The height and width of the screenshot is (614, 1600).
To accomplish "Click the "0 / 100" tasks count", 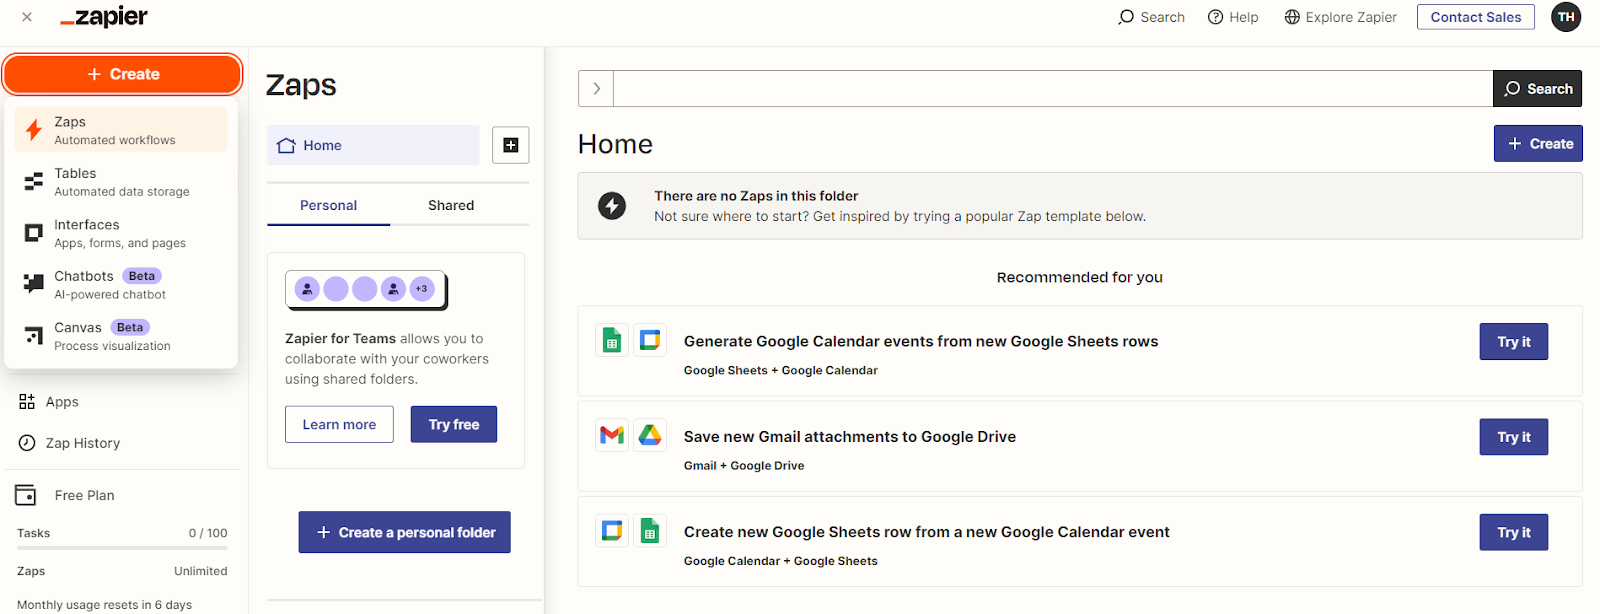I will (x=208, y=533).
